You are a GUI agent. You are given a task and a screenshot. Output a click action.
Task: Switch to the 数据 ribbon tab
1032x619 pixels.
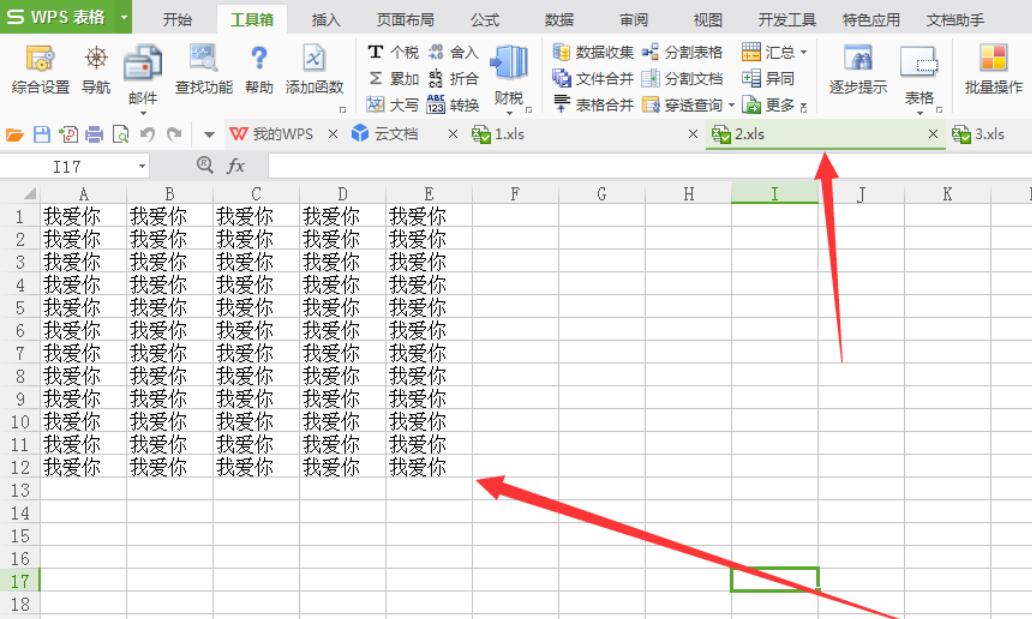coord(559,20)
